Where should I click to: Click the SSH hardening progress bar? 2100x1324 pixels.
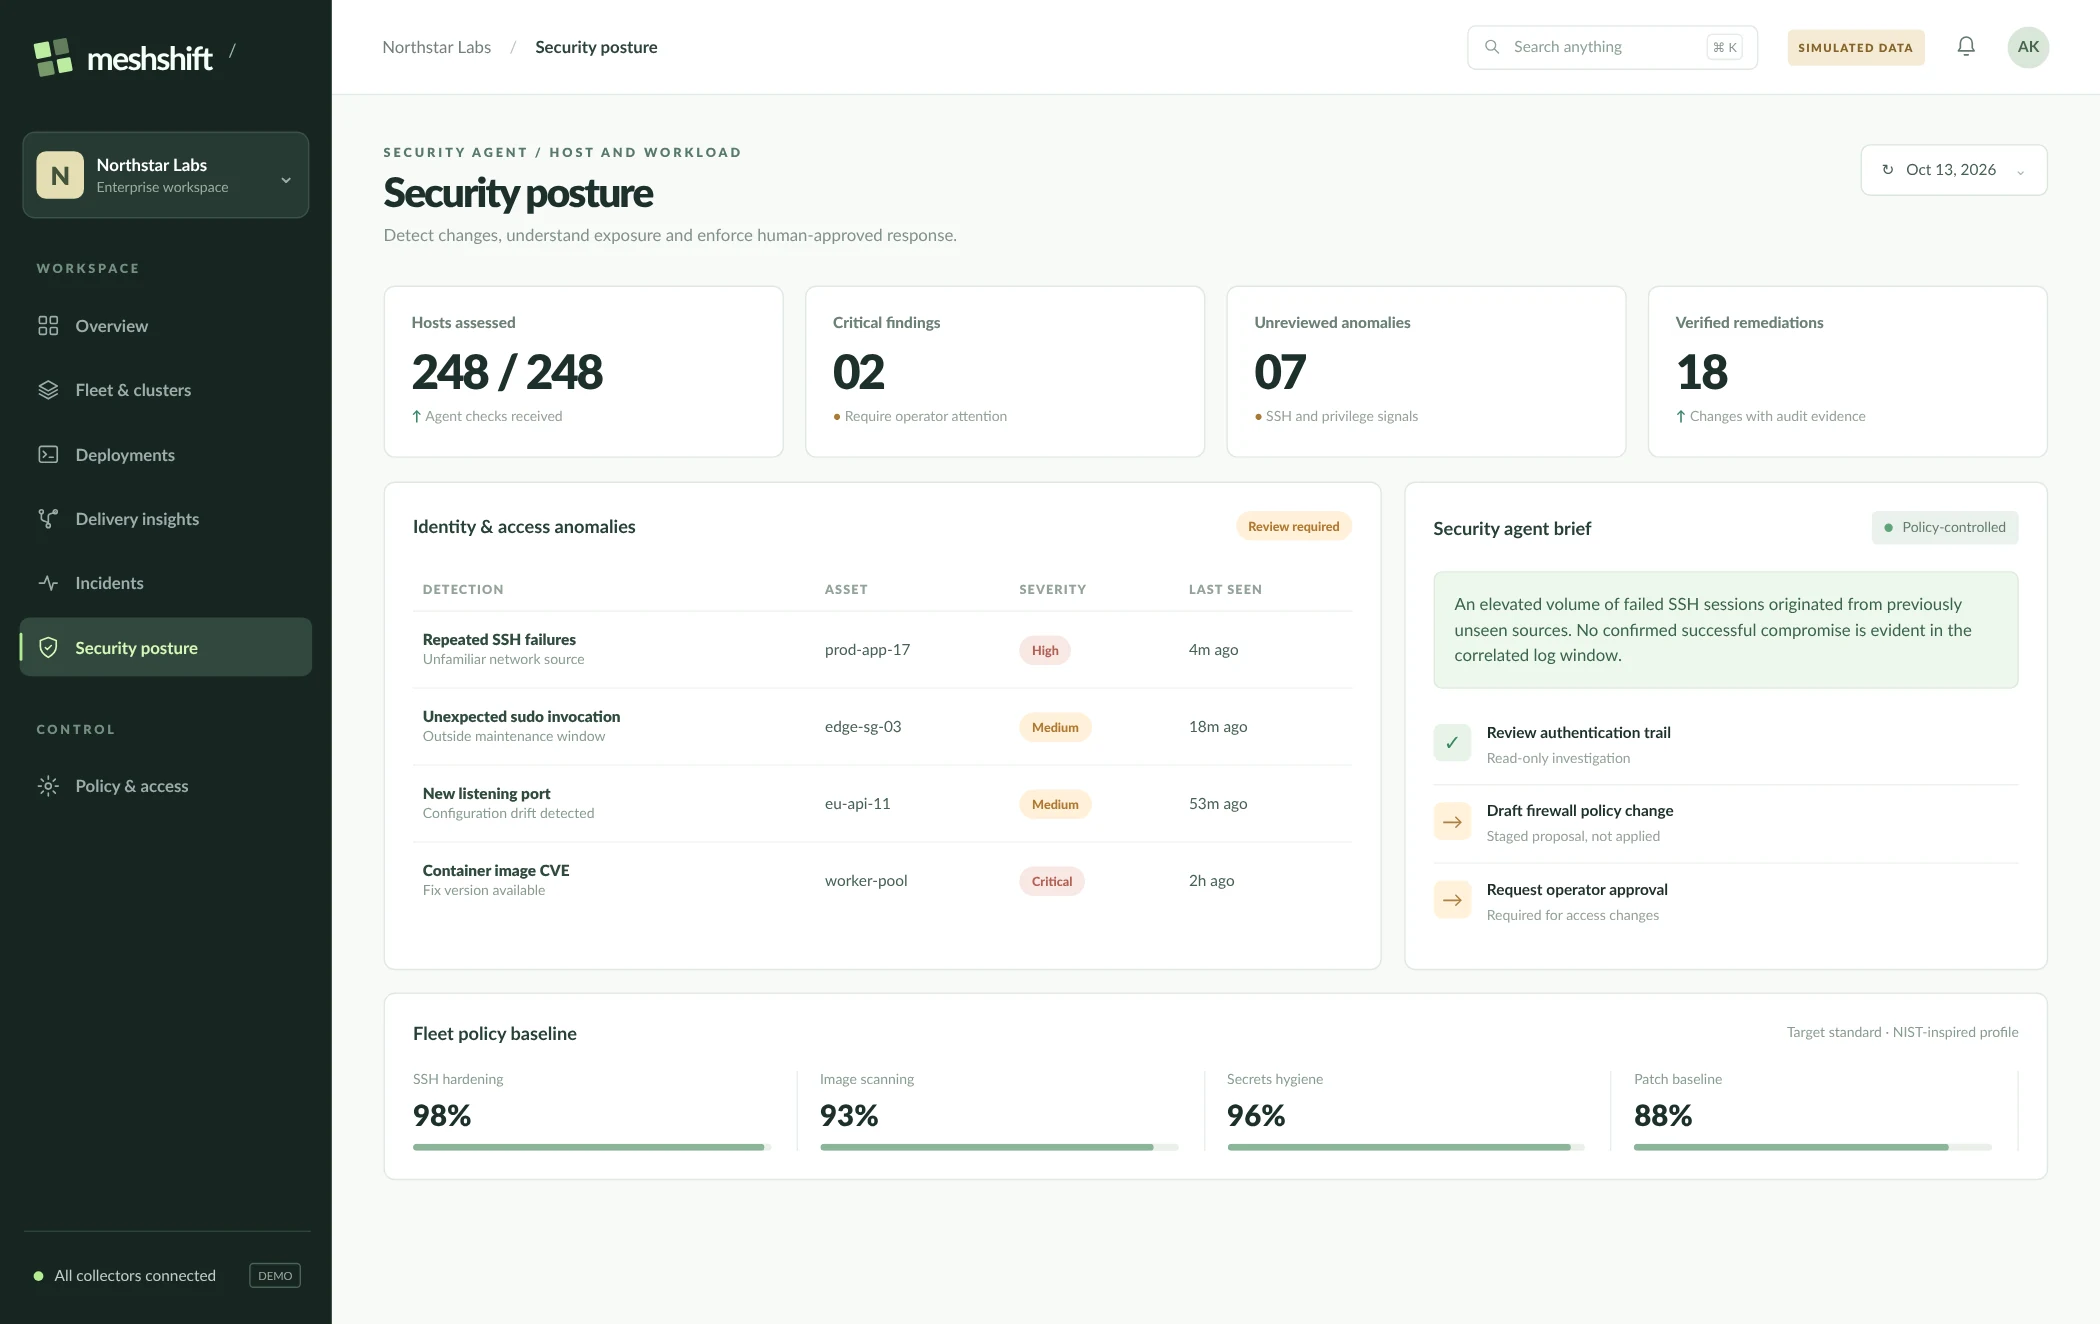click(x=592, y=1147)
